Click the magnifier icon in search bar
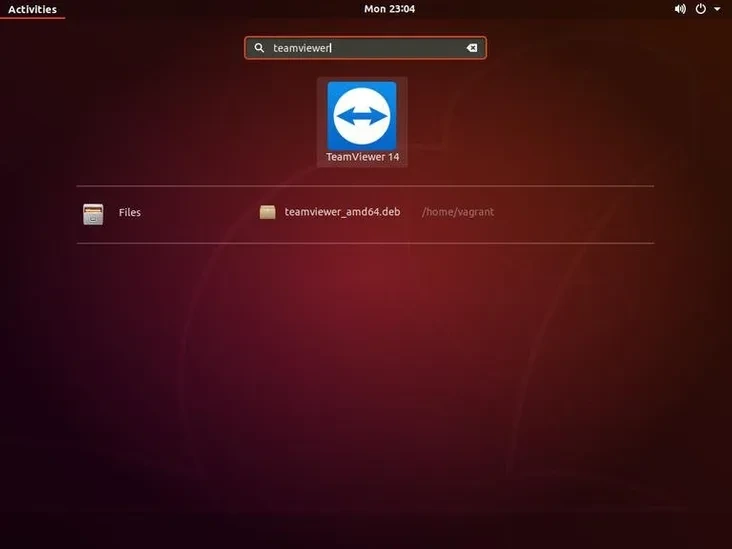732x549 pixels. [x=259, y=48]
